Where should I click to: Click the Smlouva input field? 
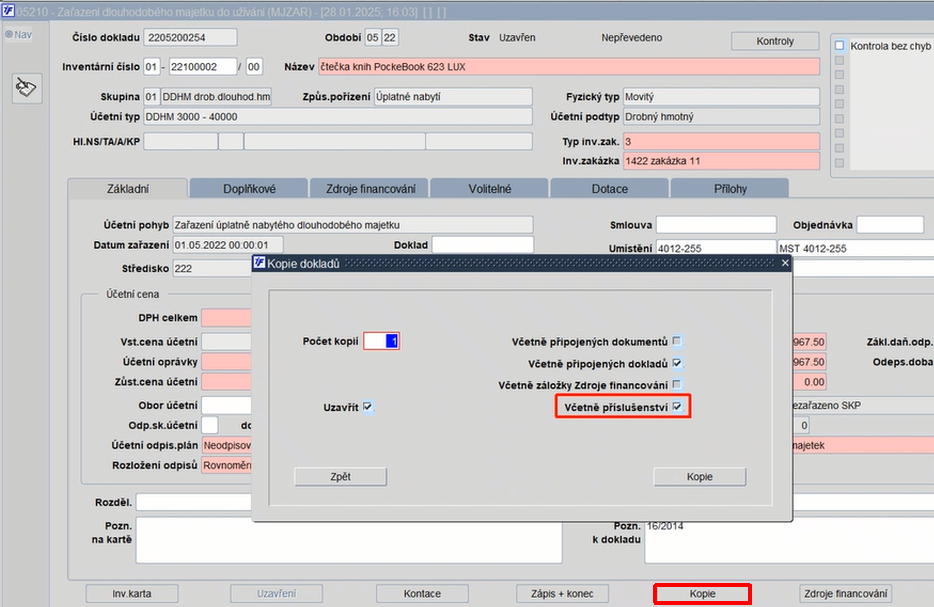717,225
